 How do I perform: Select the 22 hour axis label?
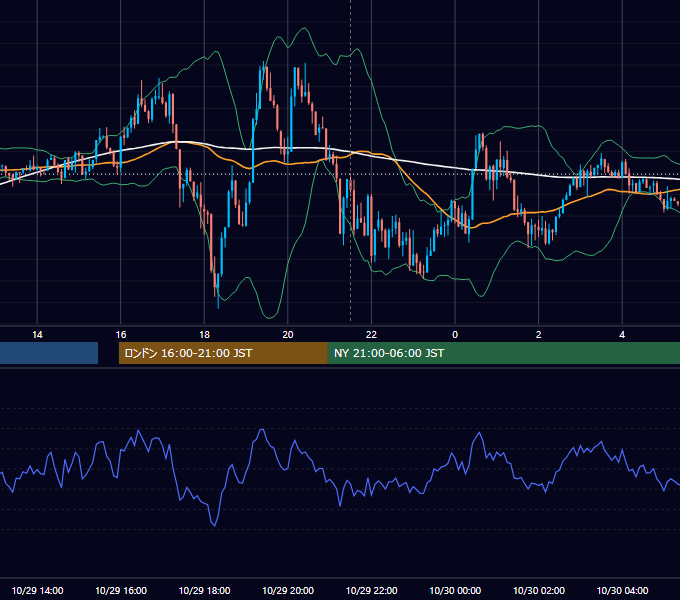click(x=371, y=335)
